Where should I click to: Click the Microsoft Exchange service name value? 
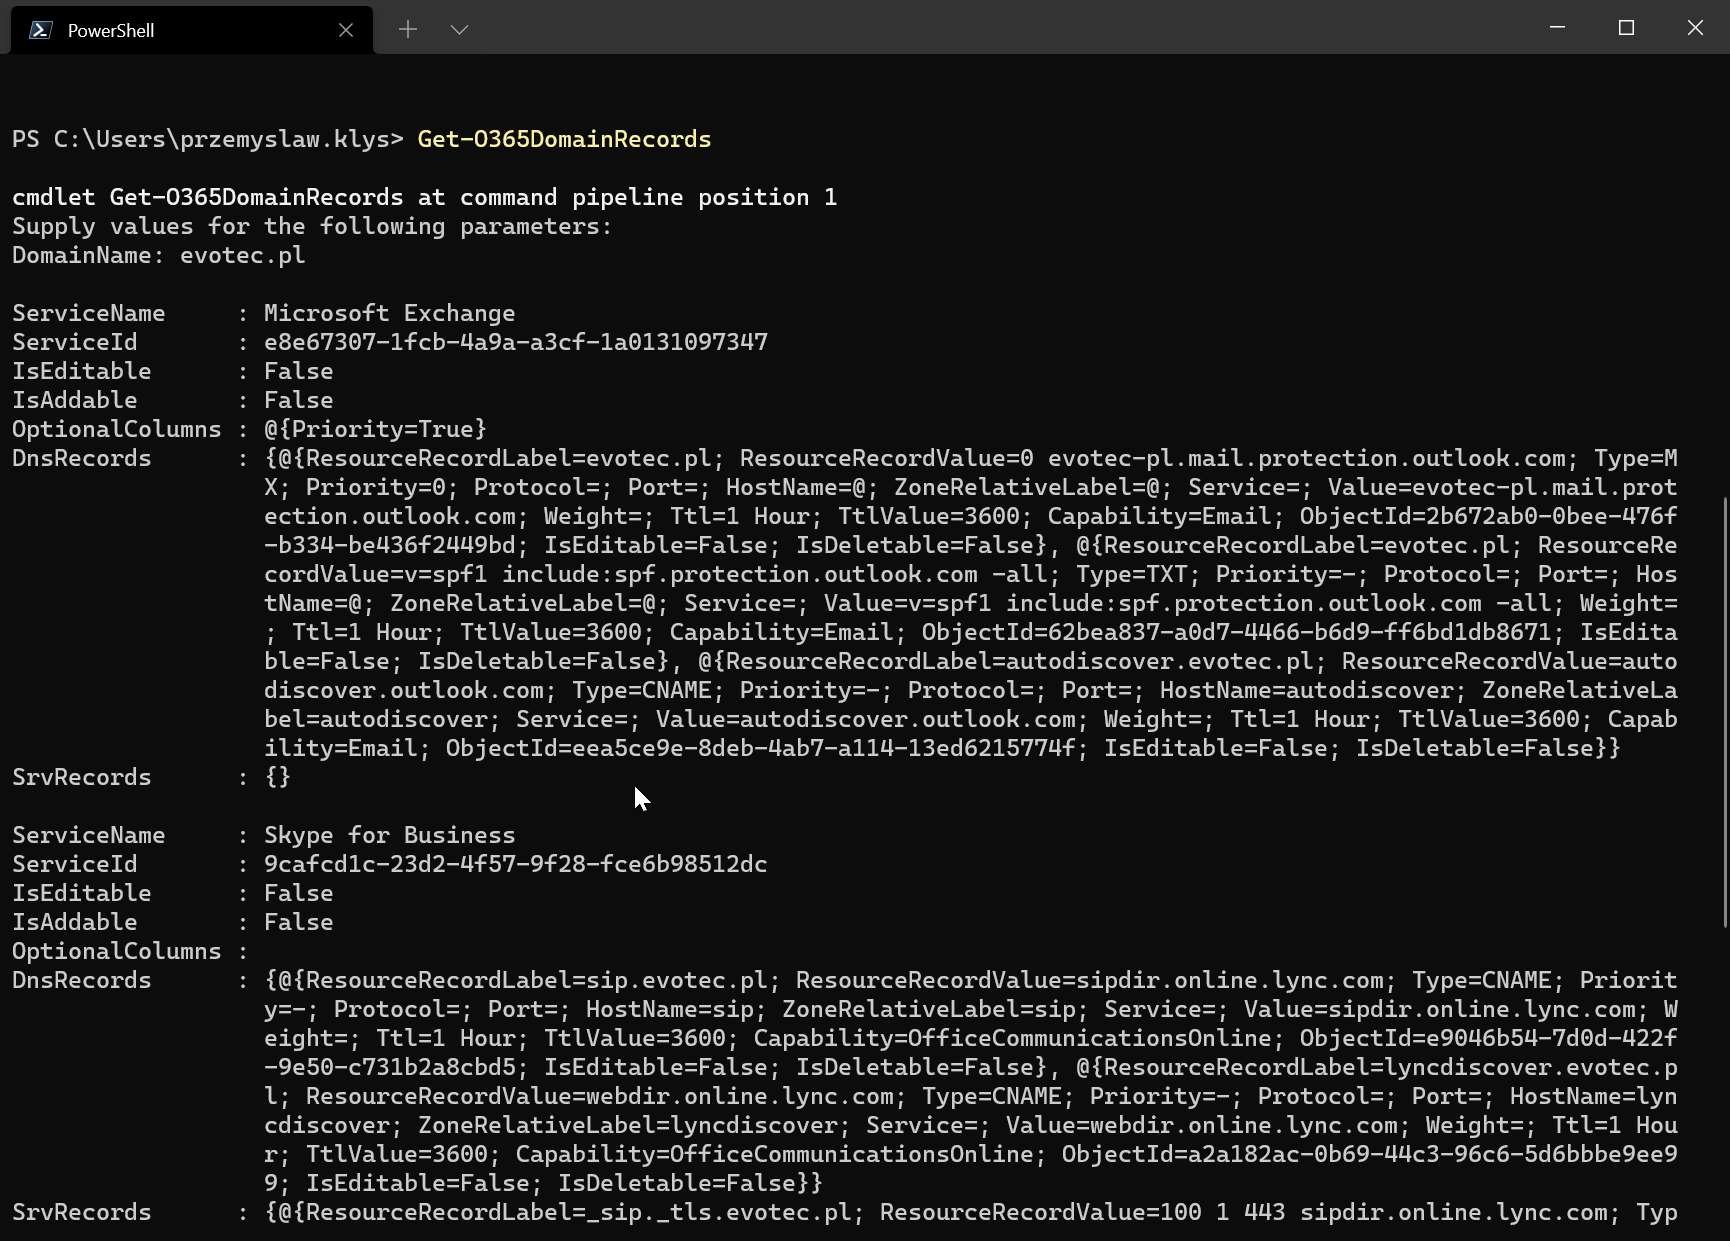pyautogui.click(x=389, y=313)
